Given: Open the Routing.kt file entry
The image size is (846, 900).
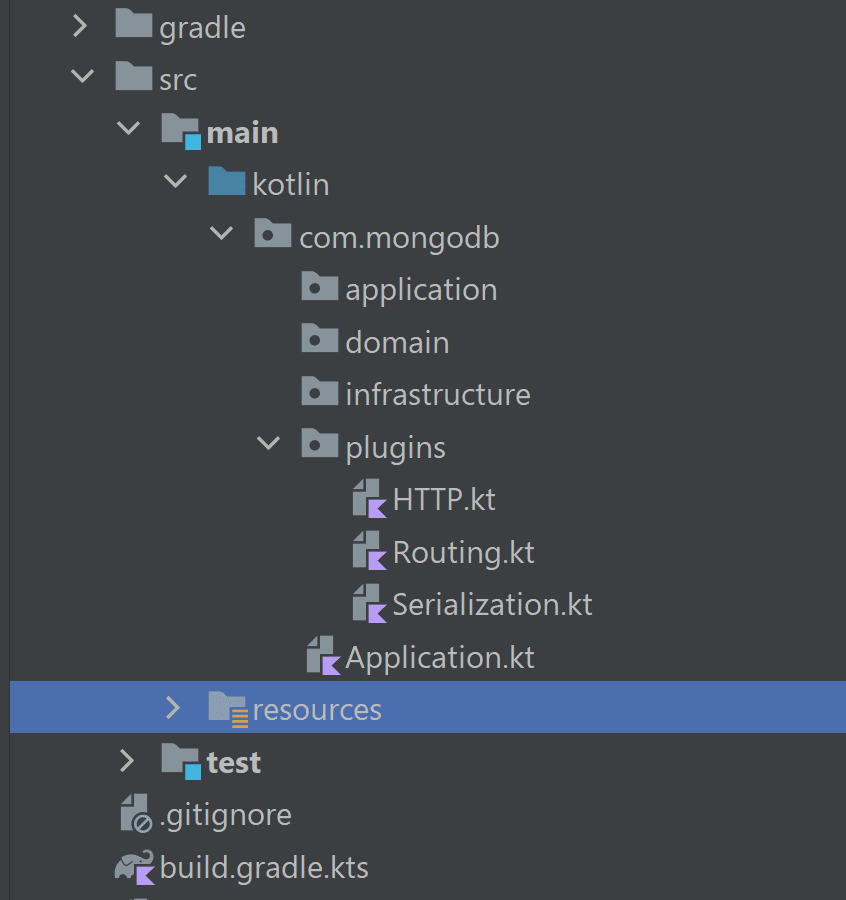Looking at the screenshot, I should (463, 551).
